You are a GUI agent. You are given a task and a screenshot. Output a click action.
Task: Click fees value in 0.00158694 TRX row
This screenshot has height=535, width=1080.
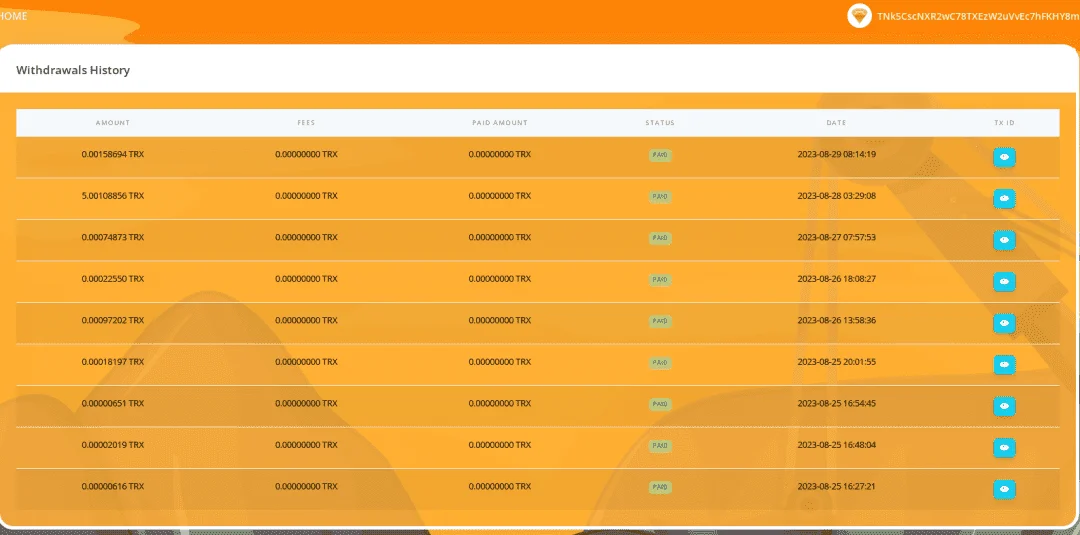pos(307,154)
